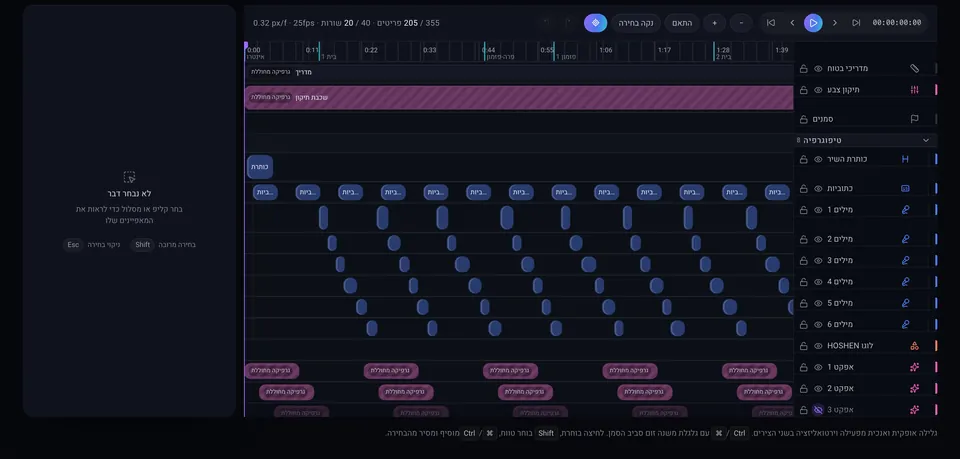Jump to the timeline start

coord(771,23)
